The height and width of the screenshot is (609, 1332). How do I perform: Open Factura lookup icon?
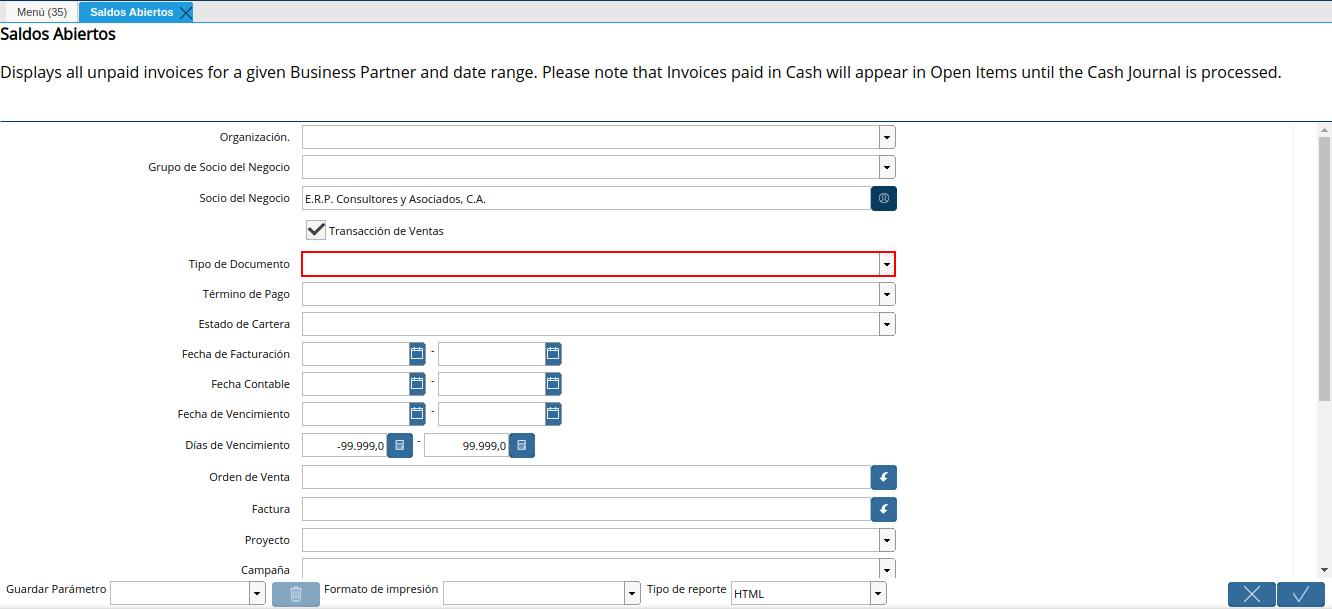pos(884,509)
